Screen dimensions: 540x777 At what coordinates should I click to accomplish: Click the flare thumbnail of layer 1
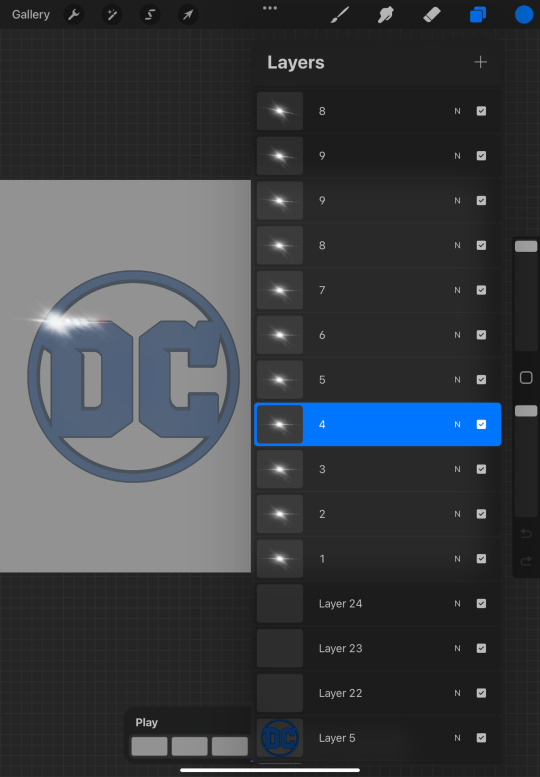click(x=280, y=558)
